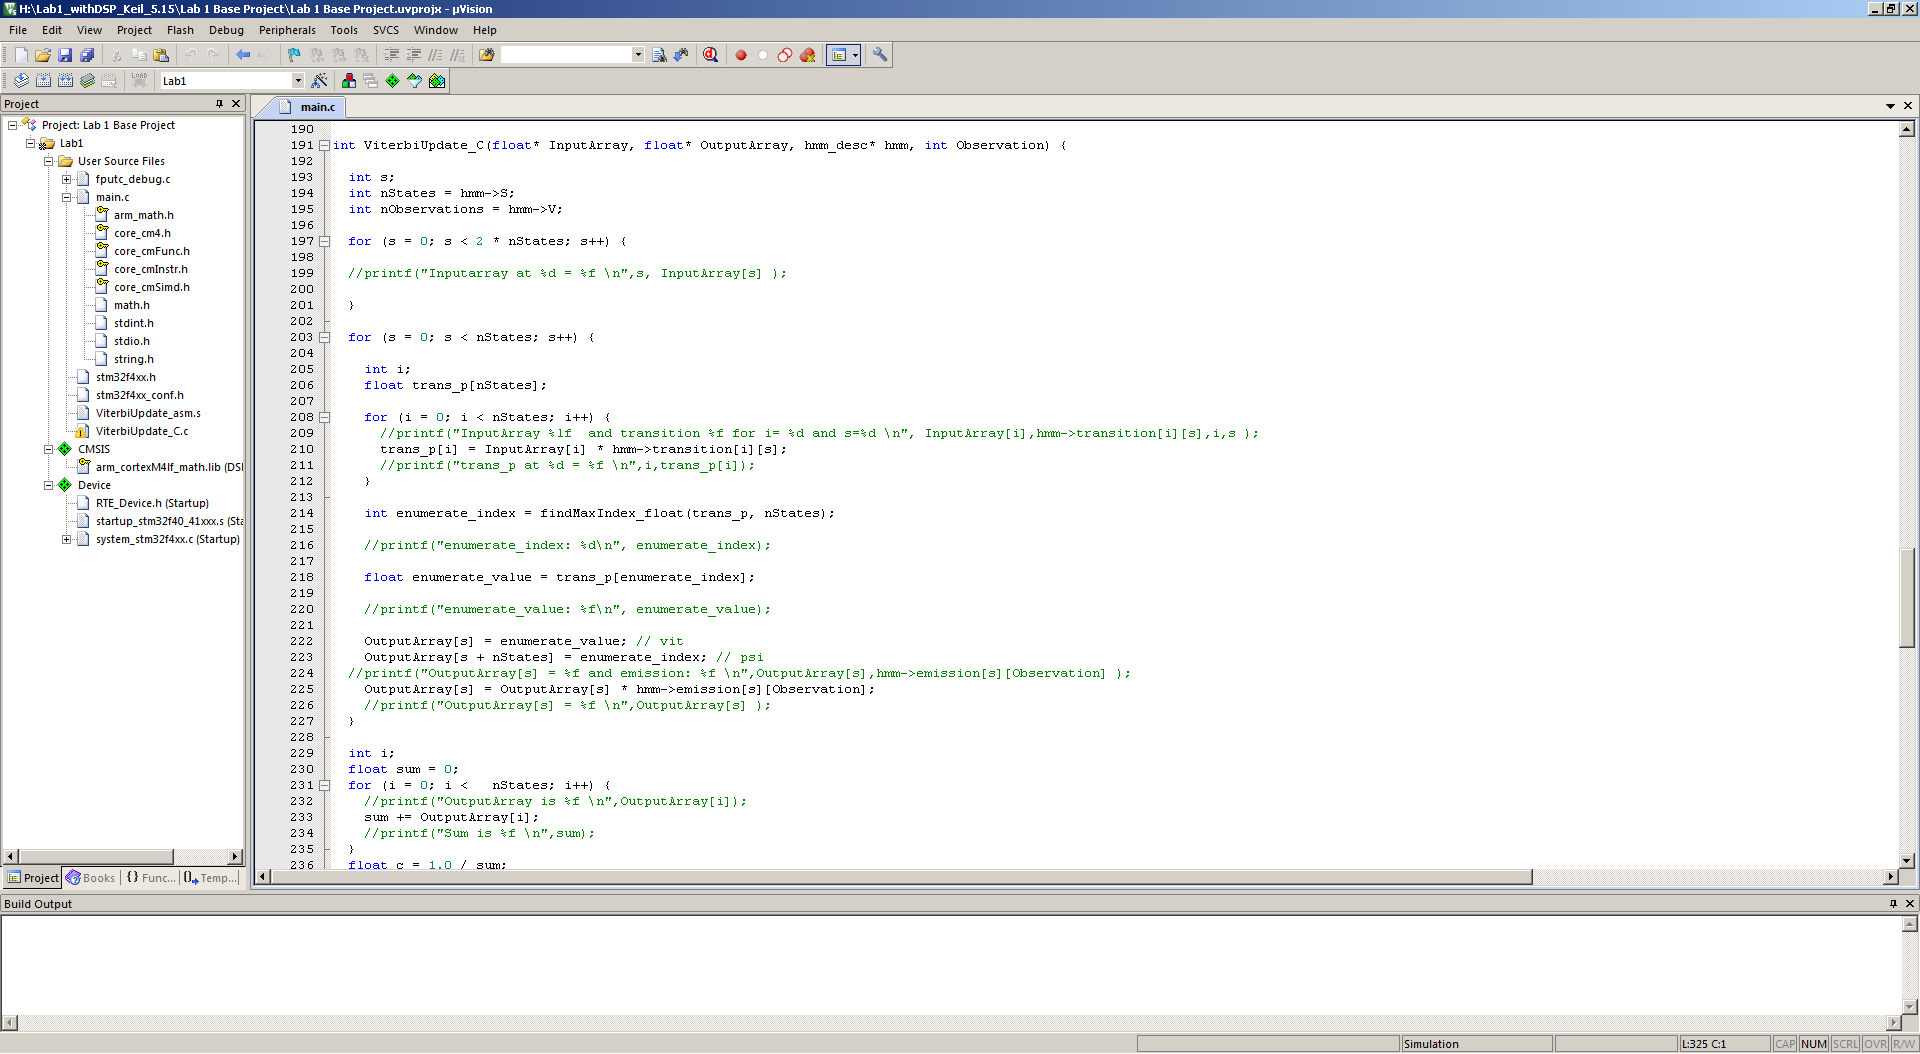
Task: Toggle breakpoint with the red dot icon
Action: (741, 55)
